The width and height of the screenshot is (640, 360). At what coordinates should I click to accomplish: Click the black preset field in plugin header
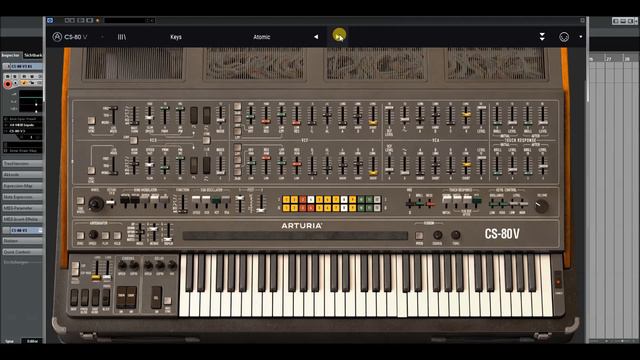tap(129, 20)
